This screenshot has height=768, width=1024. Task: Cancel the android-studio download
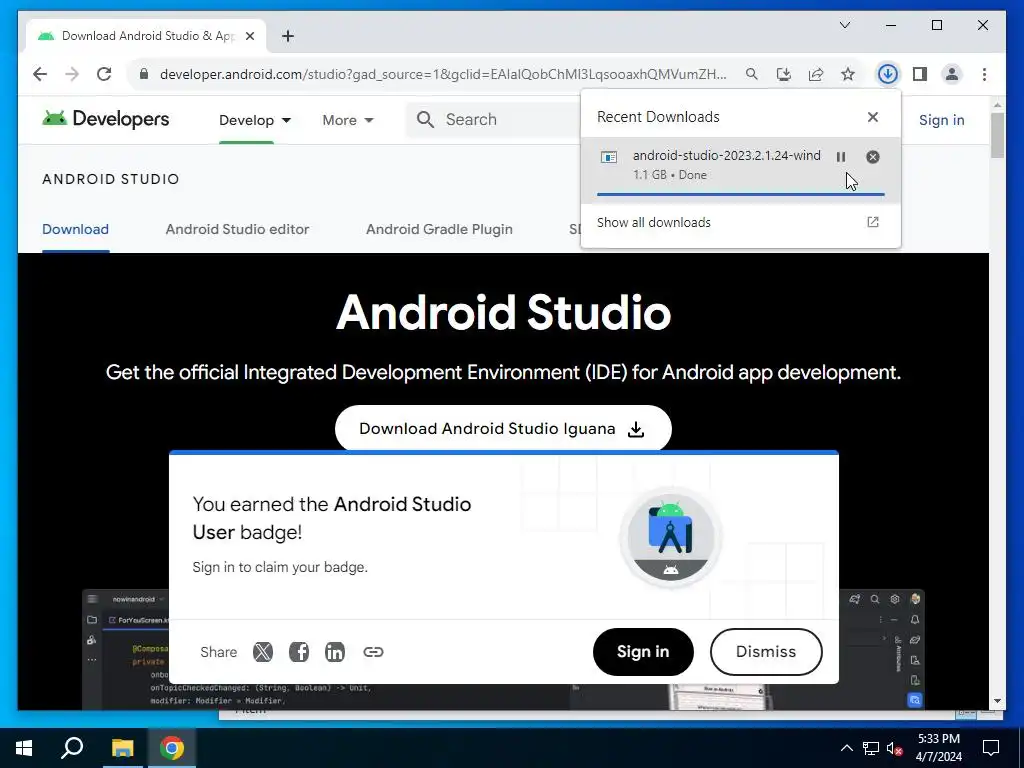tap(872, 157)
